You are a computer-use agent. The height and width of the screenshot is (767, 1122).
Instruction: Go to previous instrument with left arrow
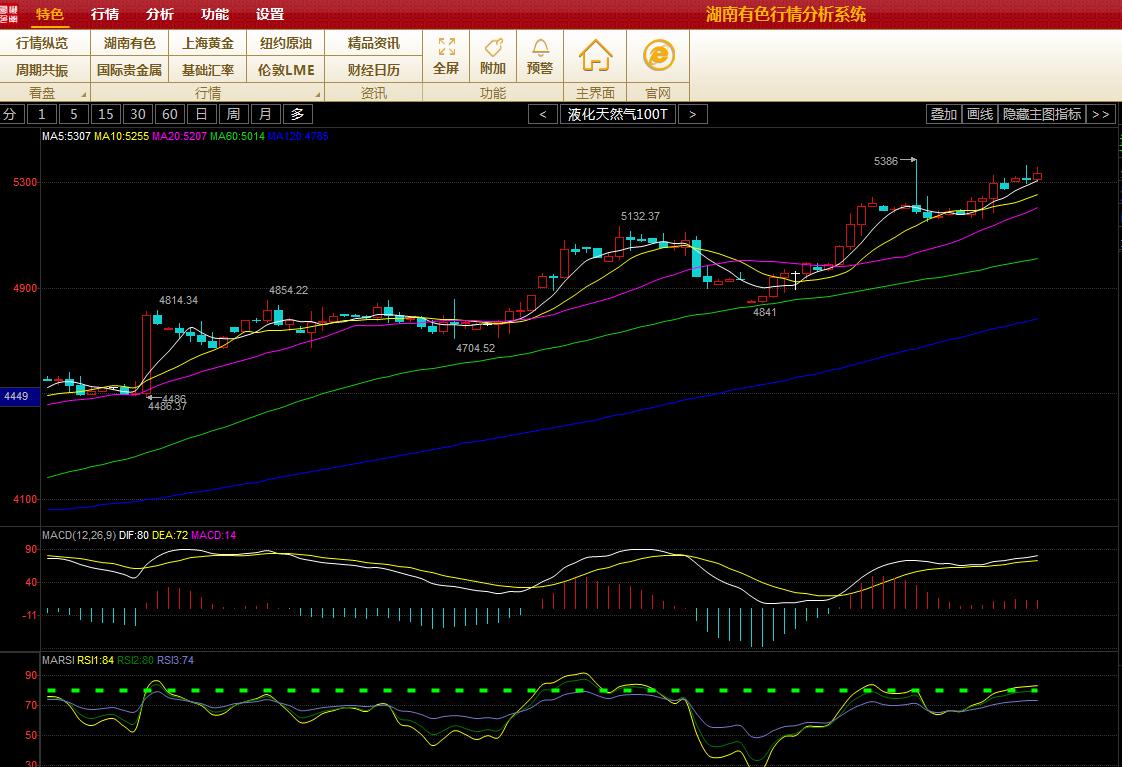pos(543,114)
